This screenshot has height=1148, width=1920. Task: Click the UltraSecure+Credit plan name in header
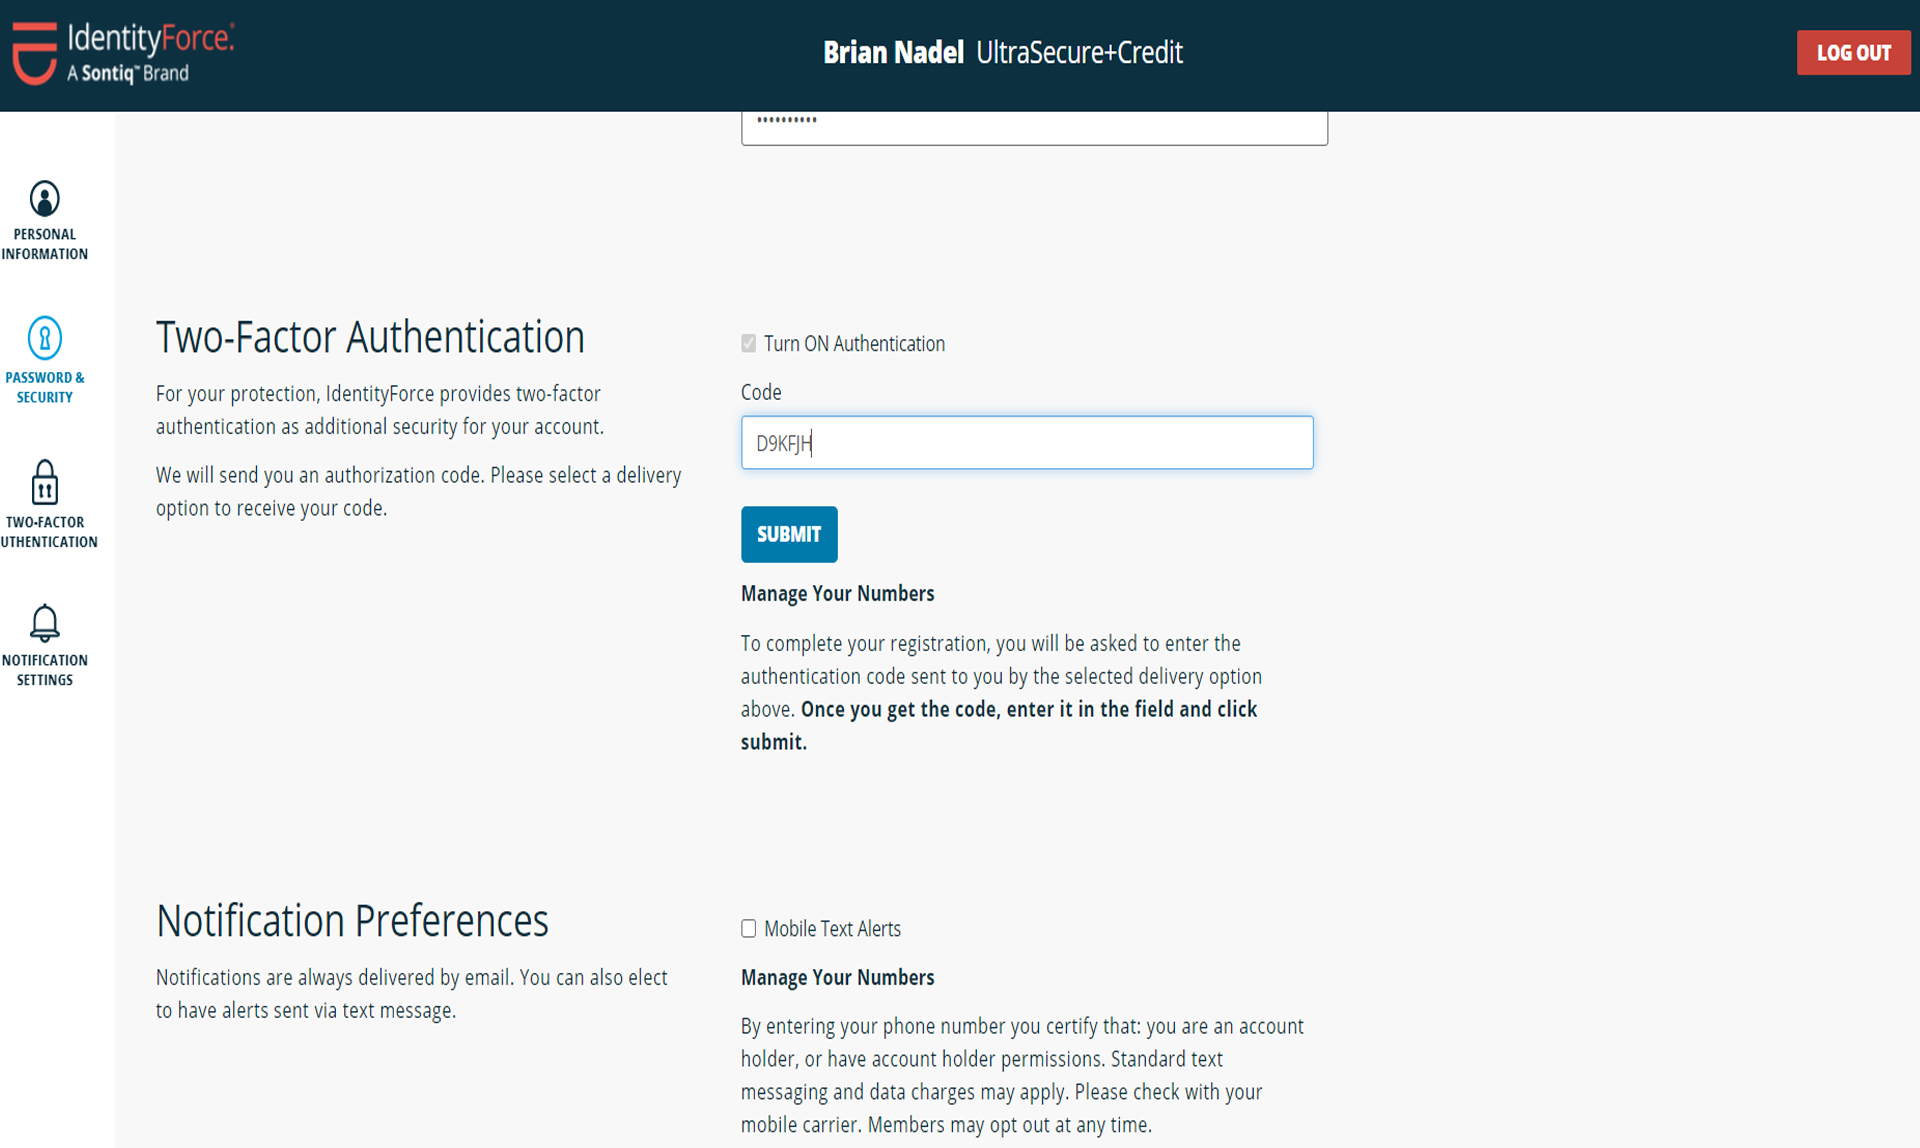(x=1079, y=52)
